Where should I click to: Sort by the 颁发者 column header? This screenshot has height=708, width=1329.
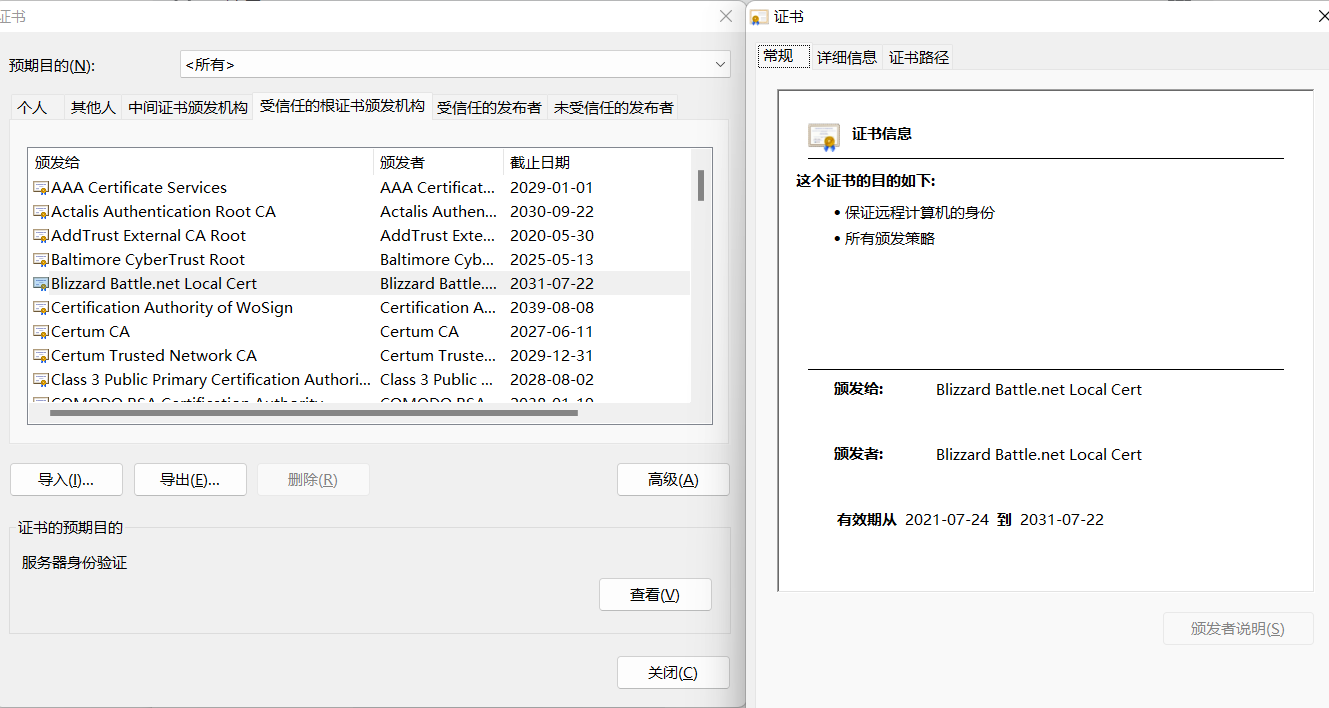[438, 162]
